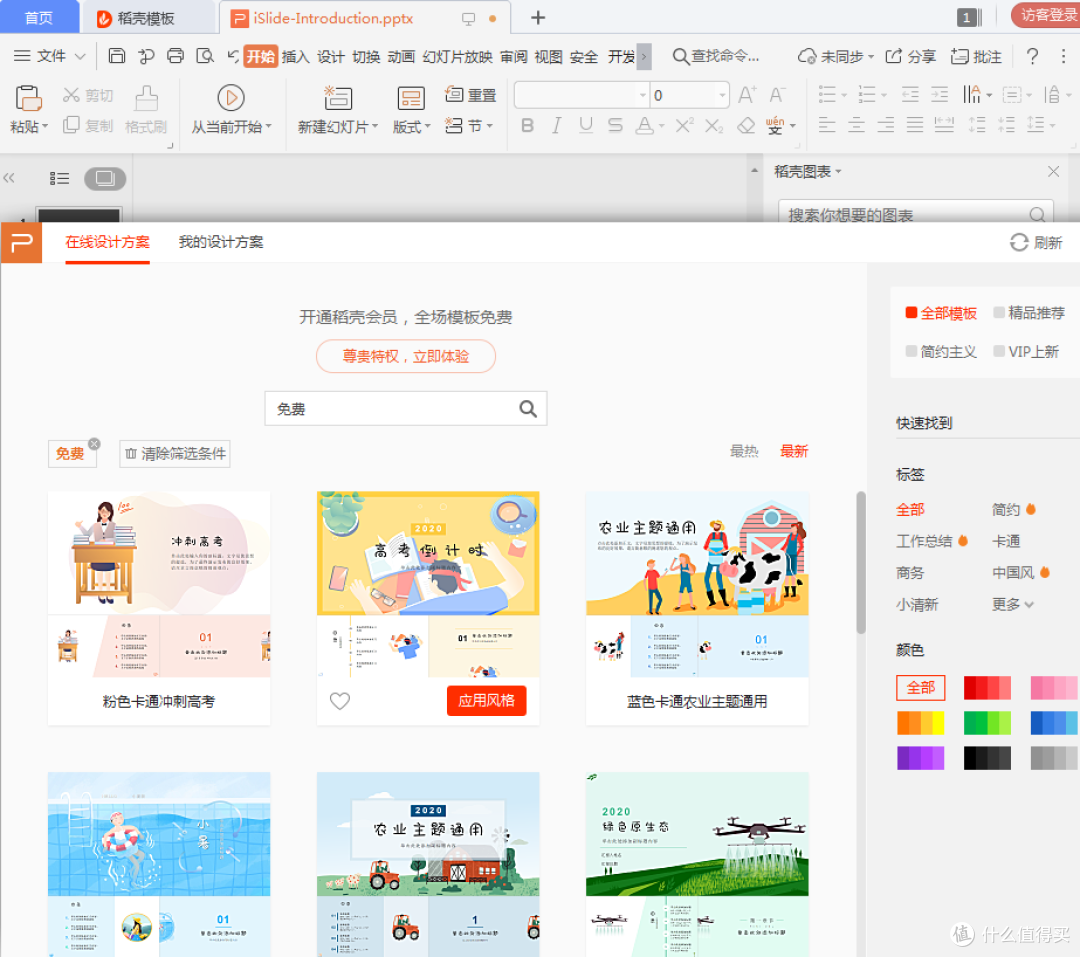Open the 动画 ribbon tab
Image resolution: width=1080 pixels, height=957 pixels.
tap(401, 56)
